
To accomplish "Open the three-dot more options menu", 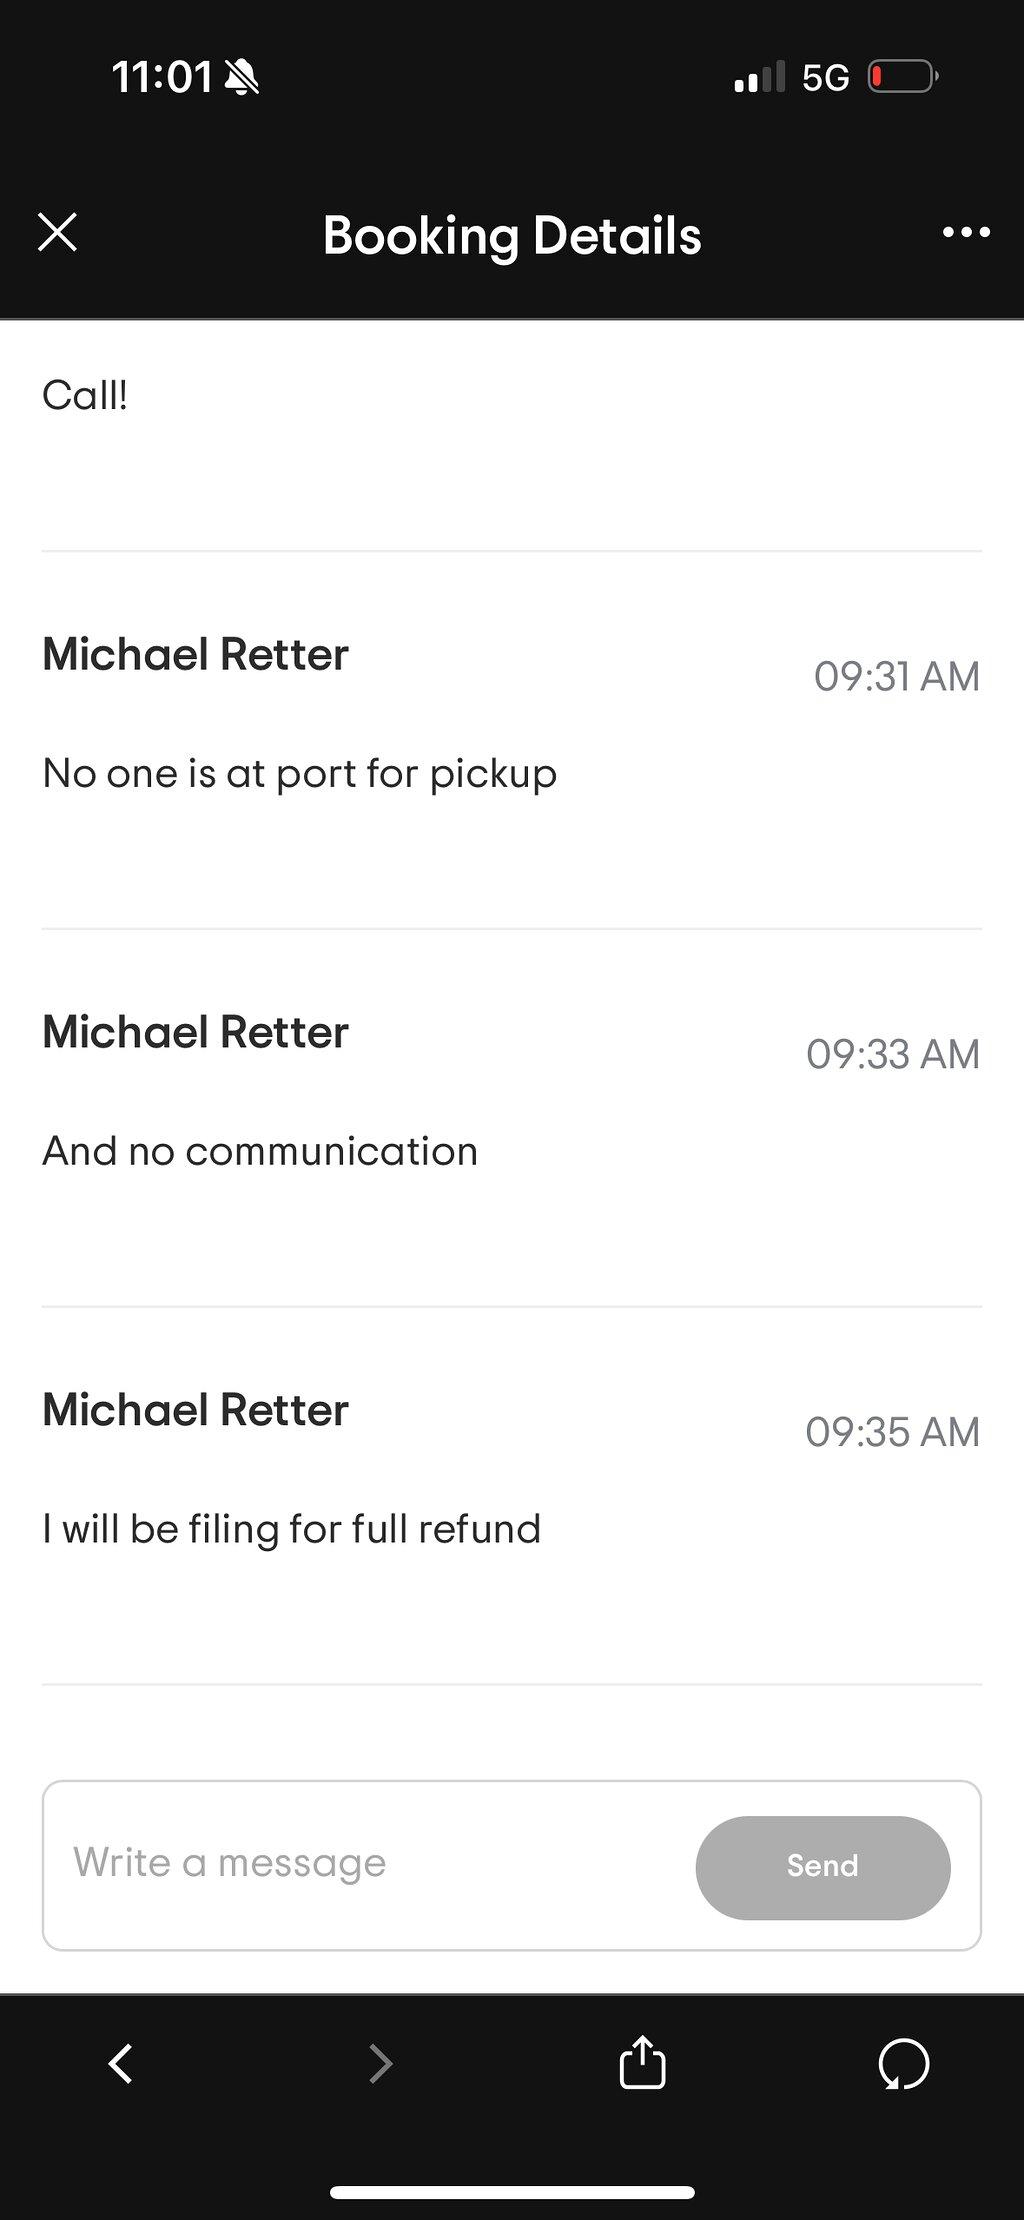I will [x=966, y=233].
